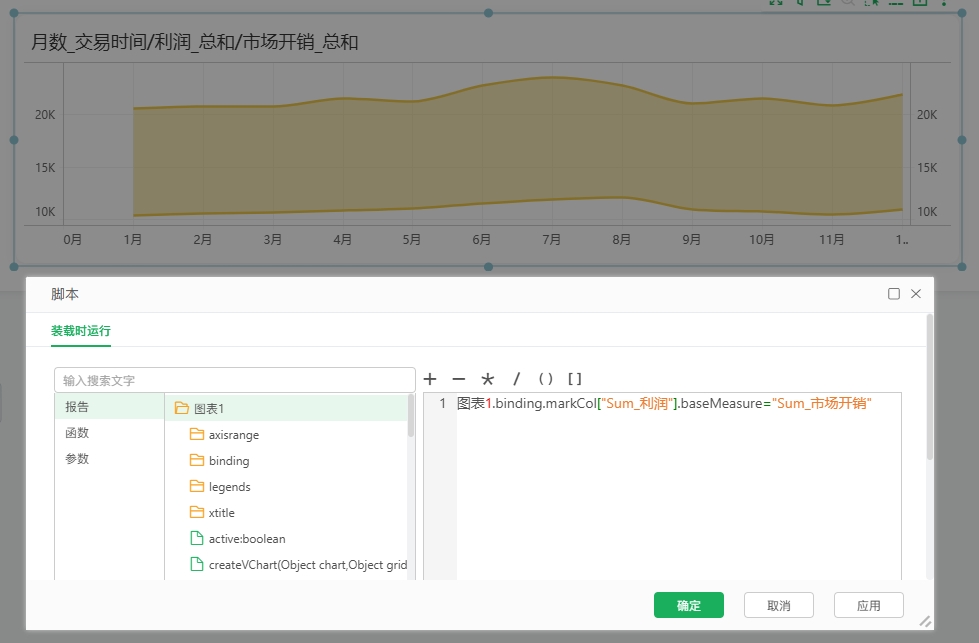Switch to the 装载时运行 tab
The height and width of the screenshot is (643, 979).
pos(81,331)
